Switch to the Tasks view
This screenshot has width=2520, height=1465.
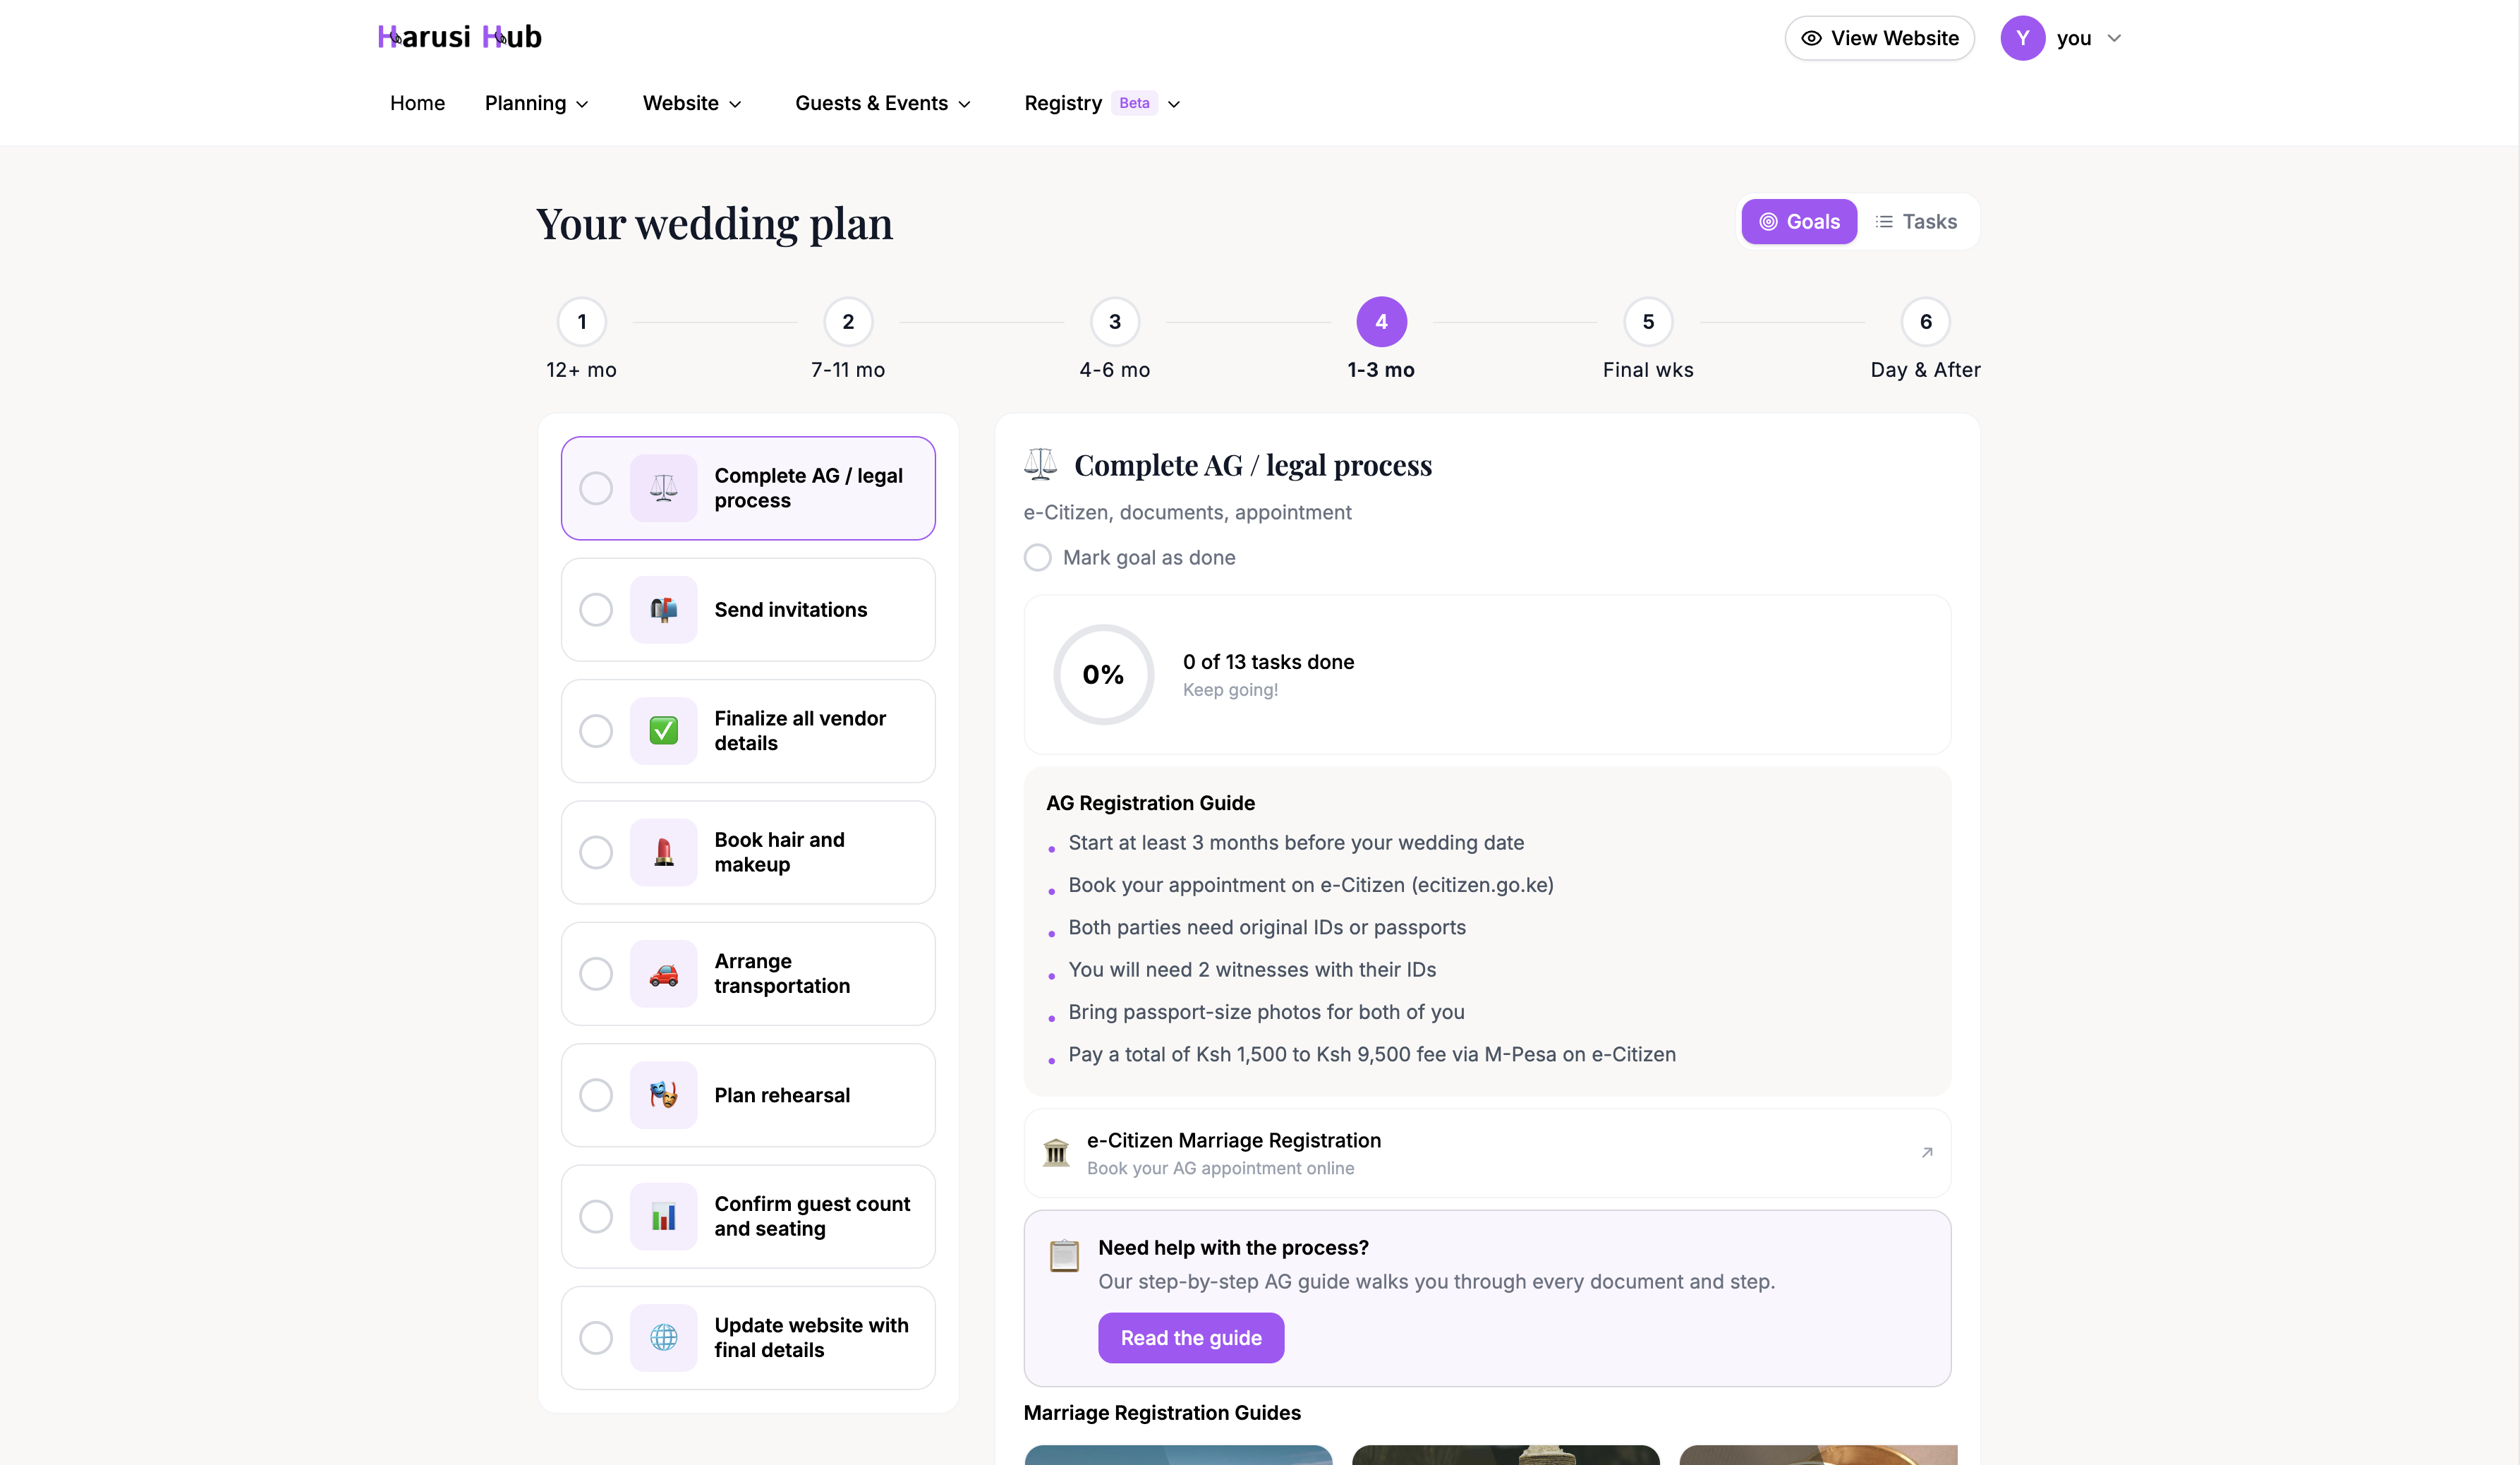pos(1916,221)
